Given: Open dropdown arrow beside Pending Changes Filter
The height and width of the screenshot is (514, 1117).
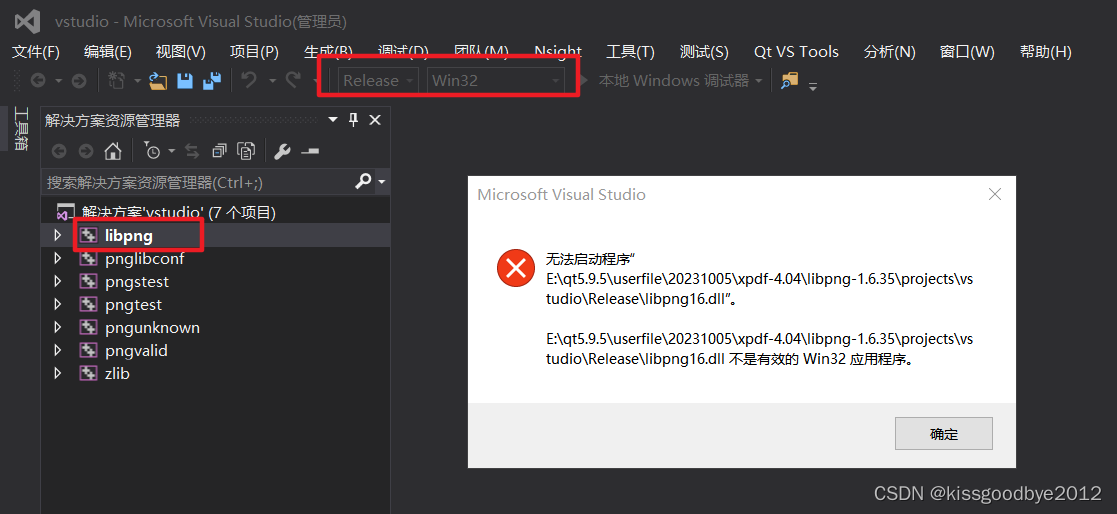Looking at the screenshot, I should pyautogui.click(x=172, y=152).
